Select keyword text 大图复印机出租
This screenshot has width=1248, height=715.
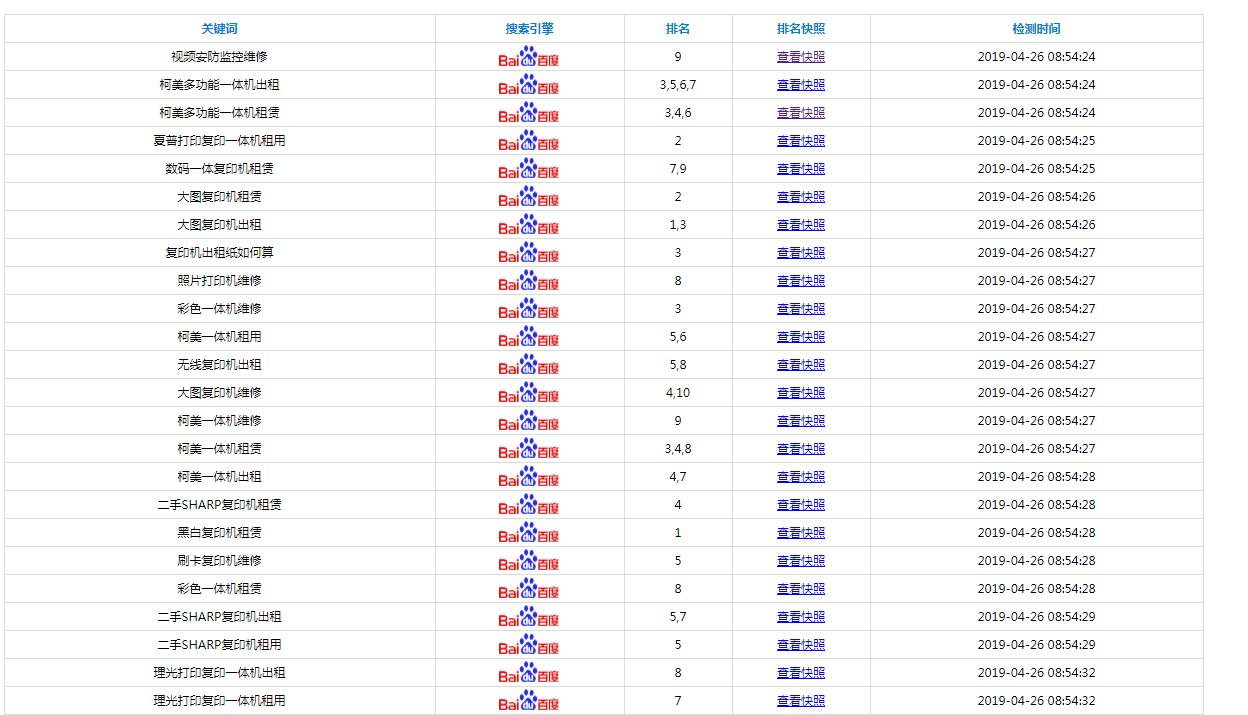pyautogui.click(x=219, y=225)
